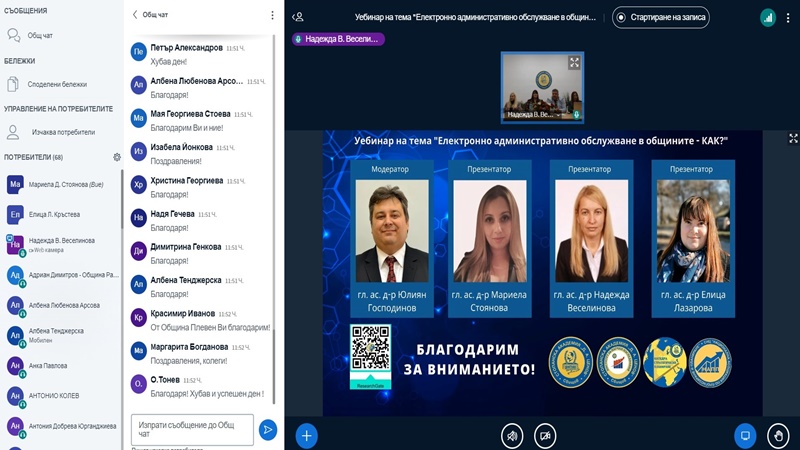Select user Елица Л. Кръстева

click(x=62, y=214)
